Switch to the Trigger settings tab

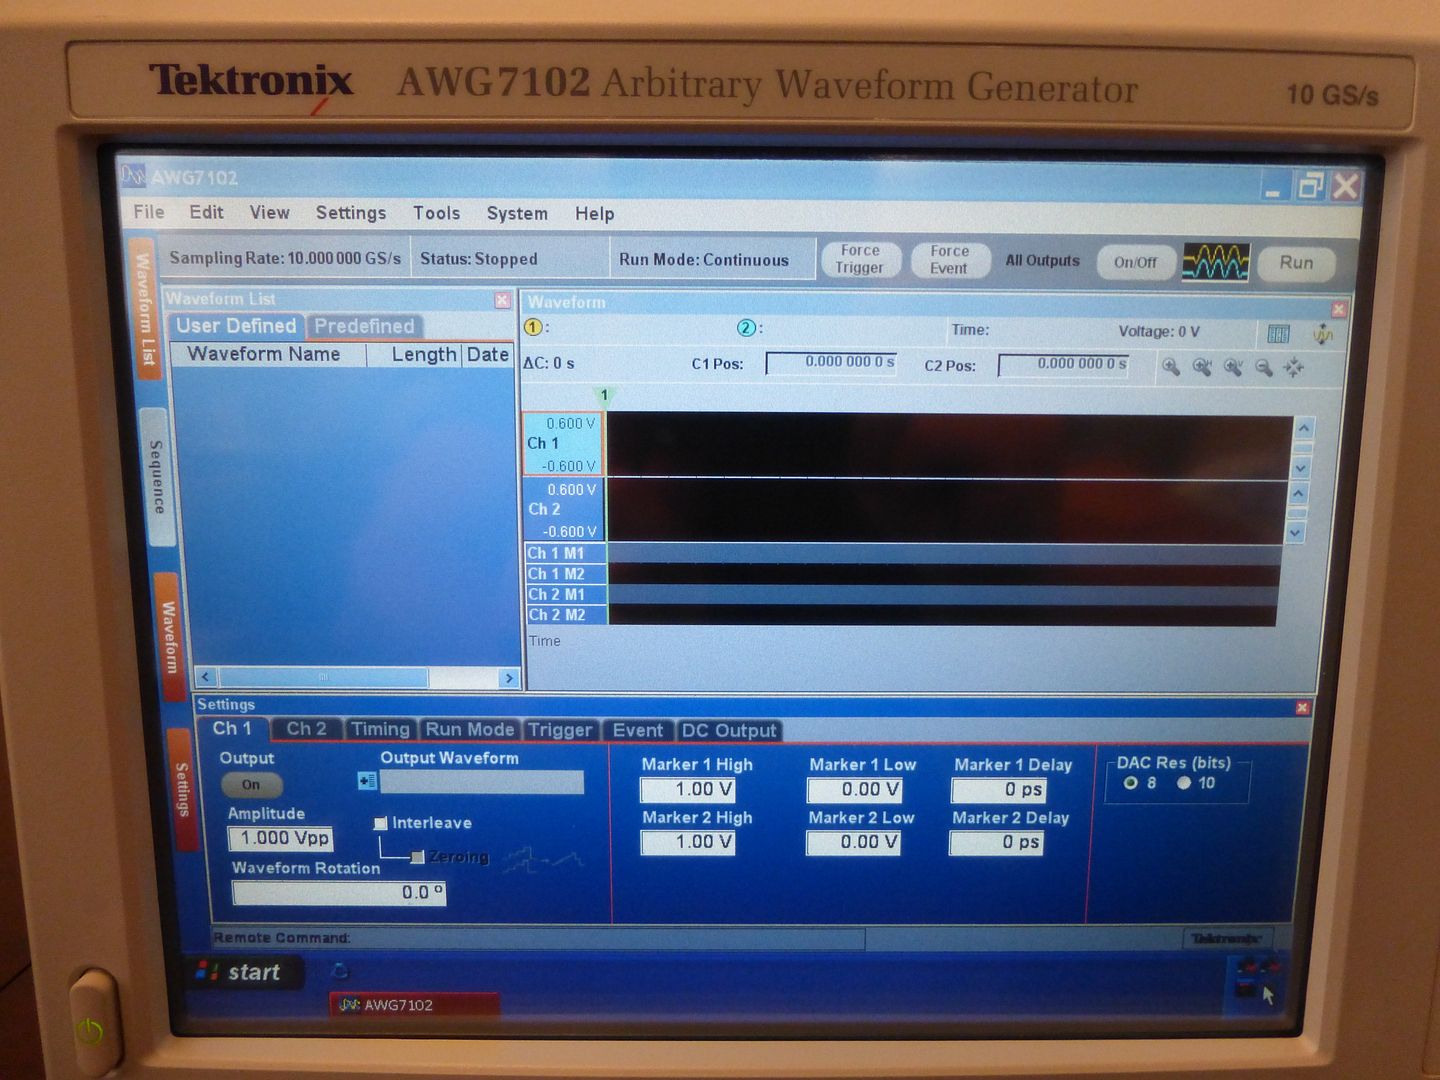[560, 730]
